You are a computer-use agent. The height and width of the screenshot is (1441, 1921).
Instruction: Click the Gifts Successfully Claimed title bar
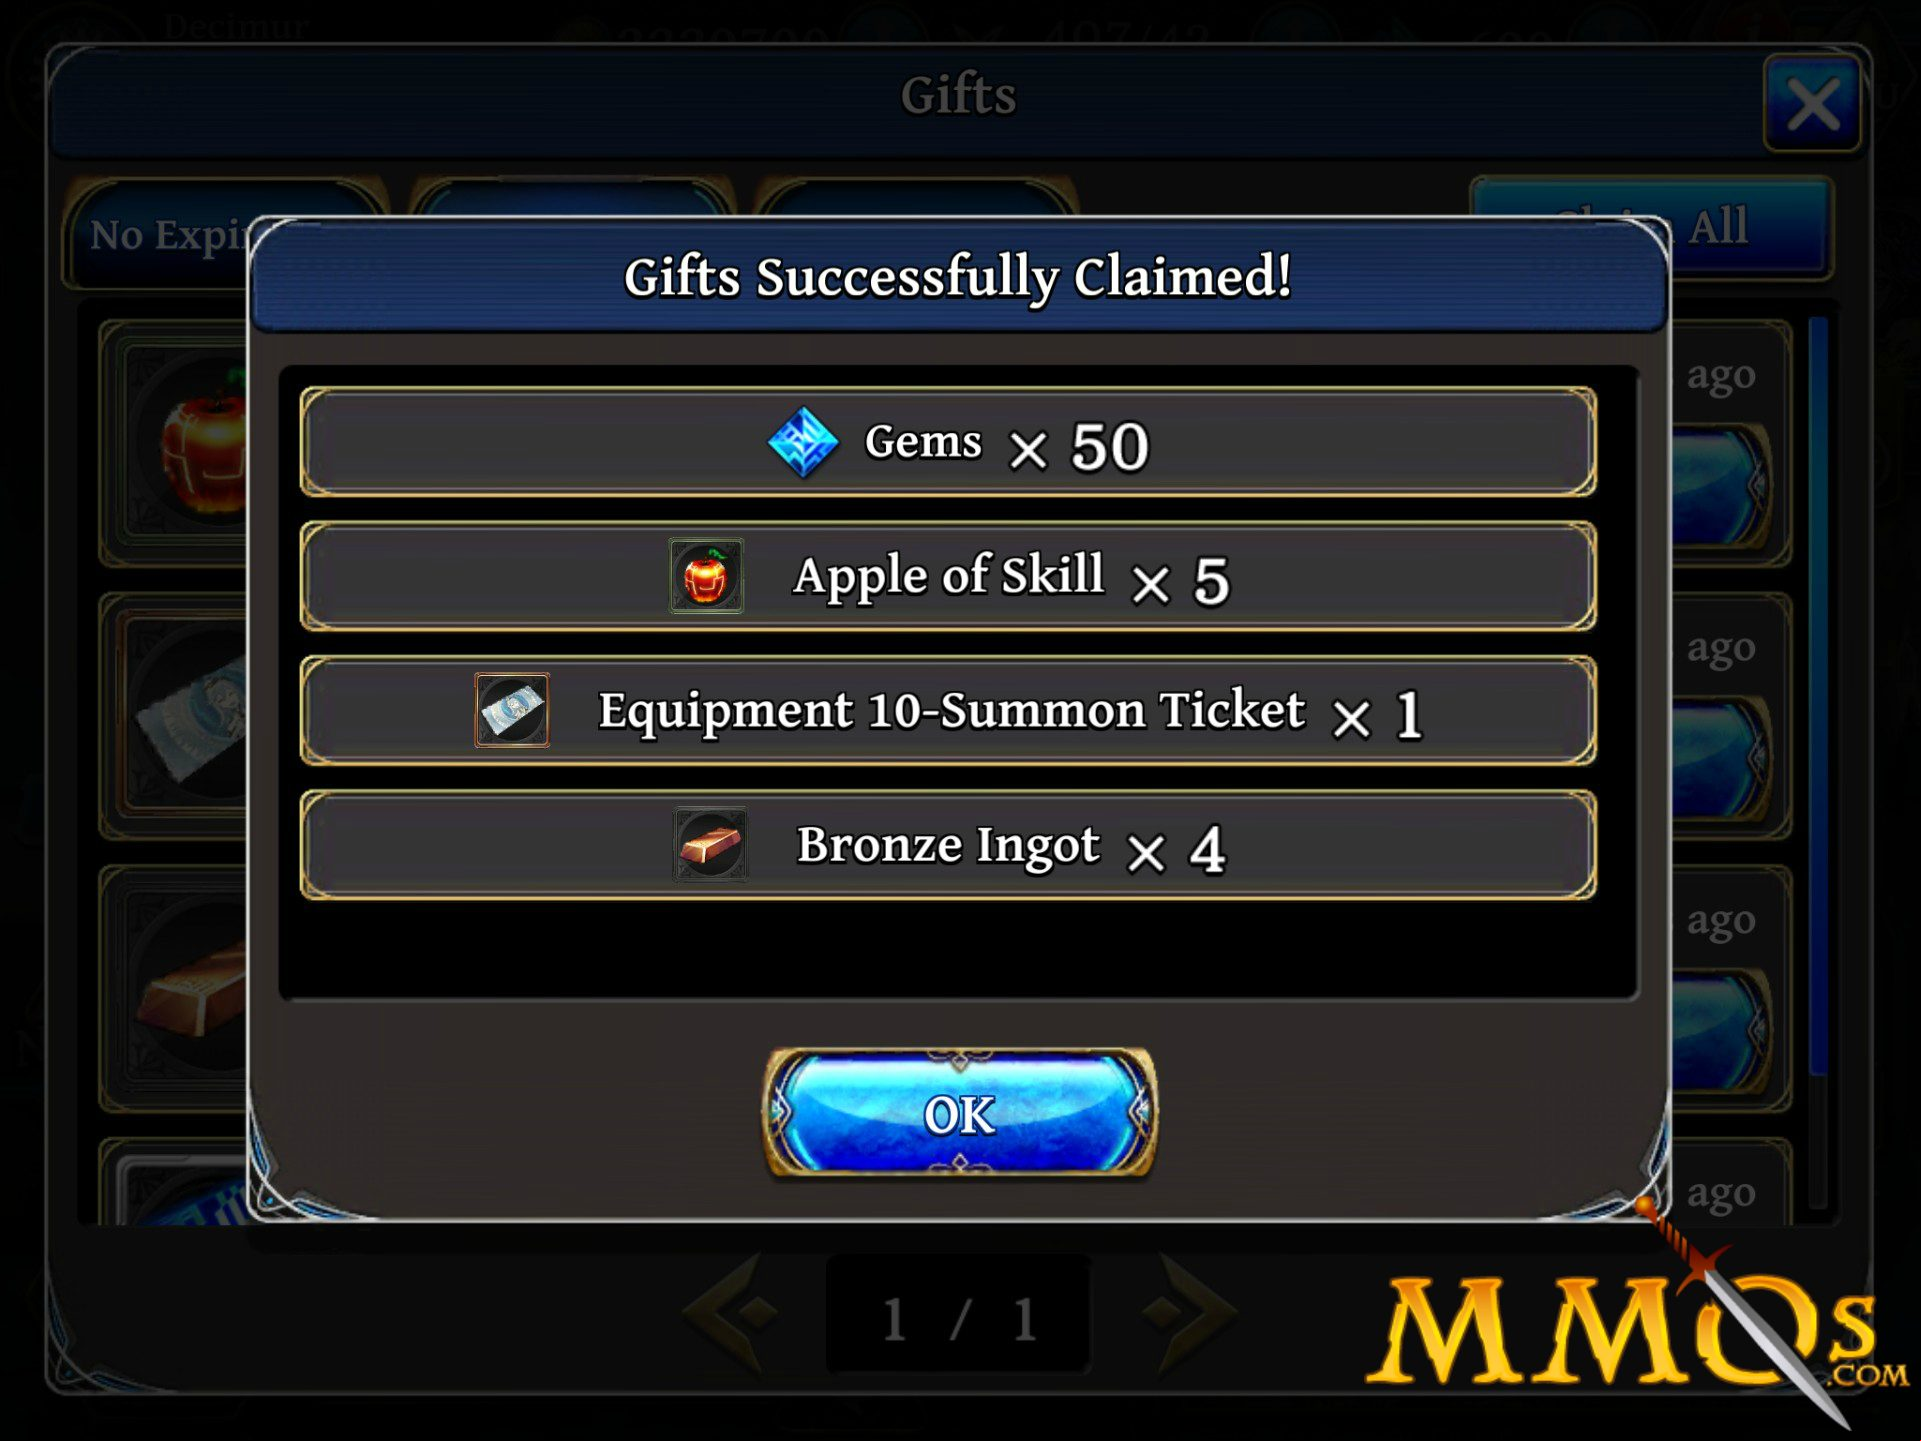[959, 276]
